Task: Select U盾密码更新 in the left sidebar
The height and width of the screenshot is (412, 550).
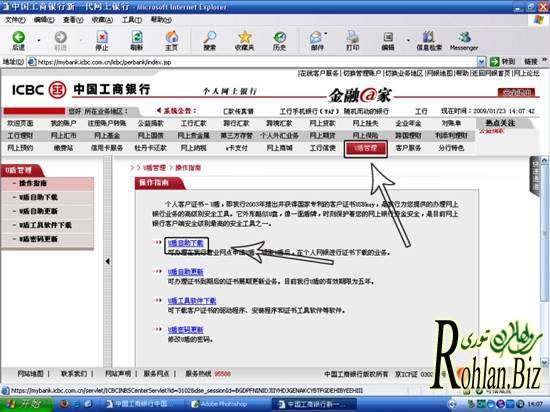Action: pyautogui.click(x=38, y=239)
